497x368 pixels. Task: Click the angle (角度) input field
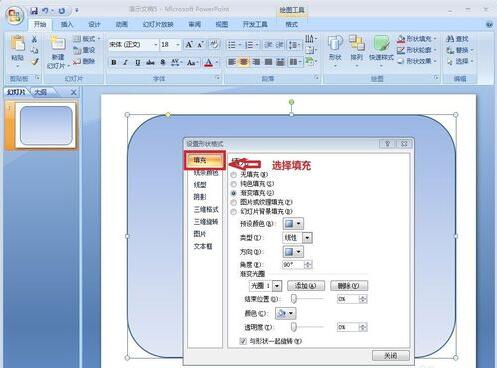(293, 265)
